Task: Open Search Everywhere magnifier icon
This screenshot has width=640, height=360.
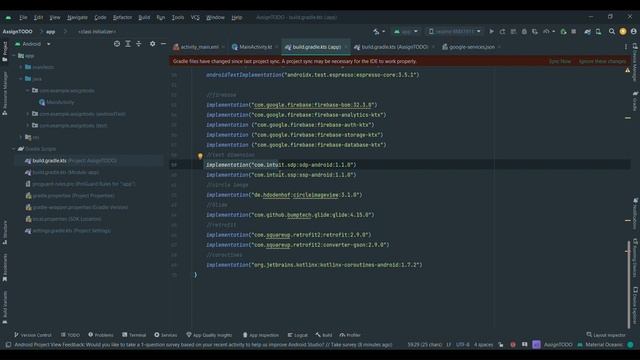Action: point(611,31)
